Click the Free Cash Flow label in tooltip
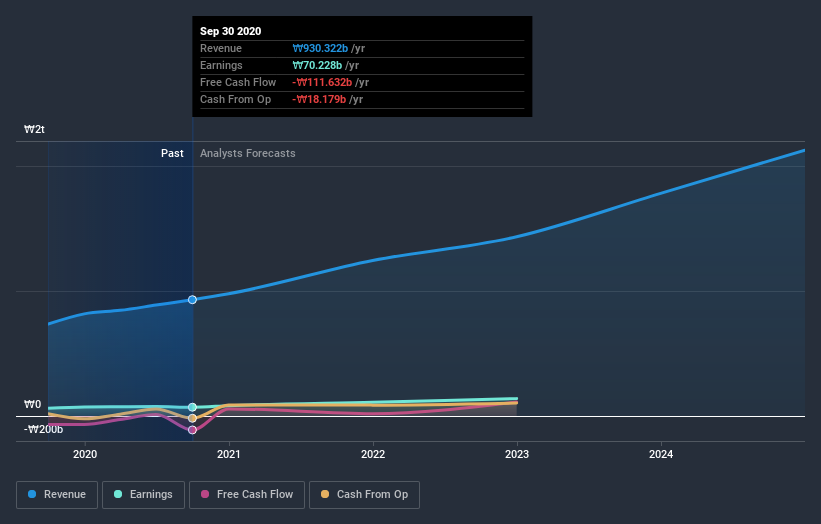 pos(238,82)
